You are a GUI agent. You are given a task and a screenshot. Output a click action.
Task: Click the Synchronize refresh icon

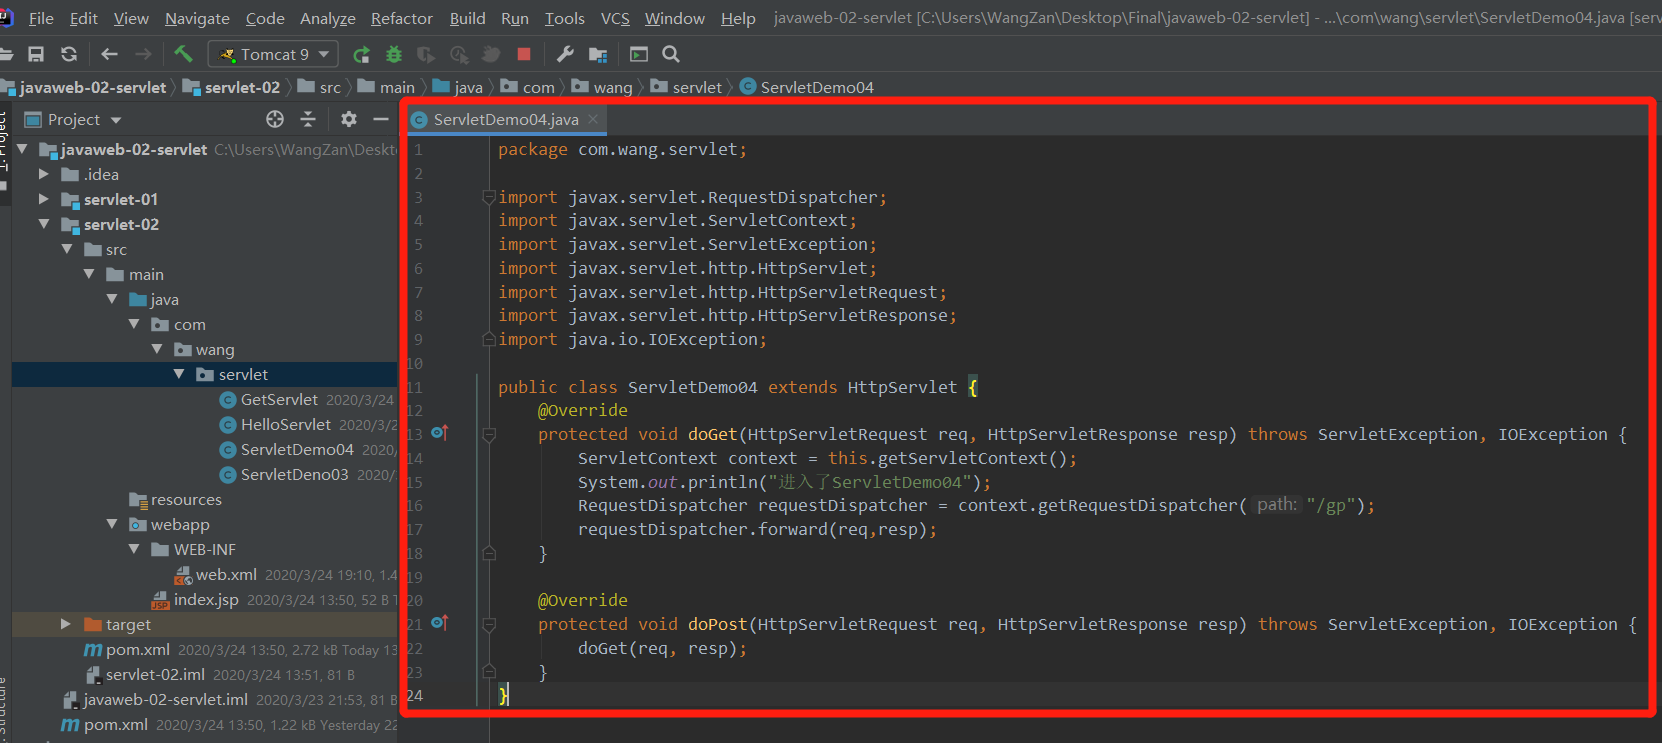(69, 54)
